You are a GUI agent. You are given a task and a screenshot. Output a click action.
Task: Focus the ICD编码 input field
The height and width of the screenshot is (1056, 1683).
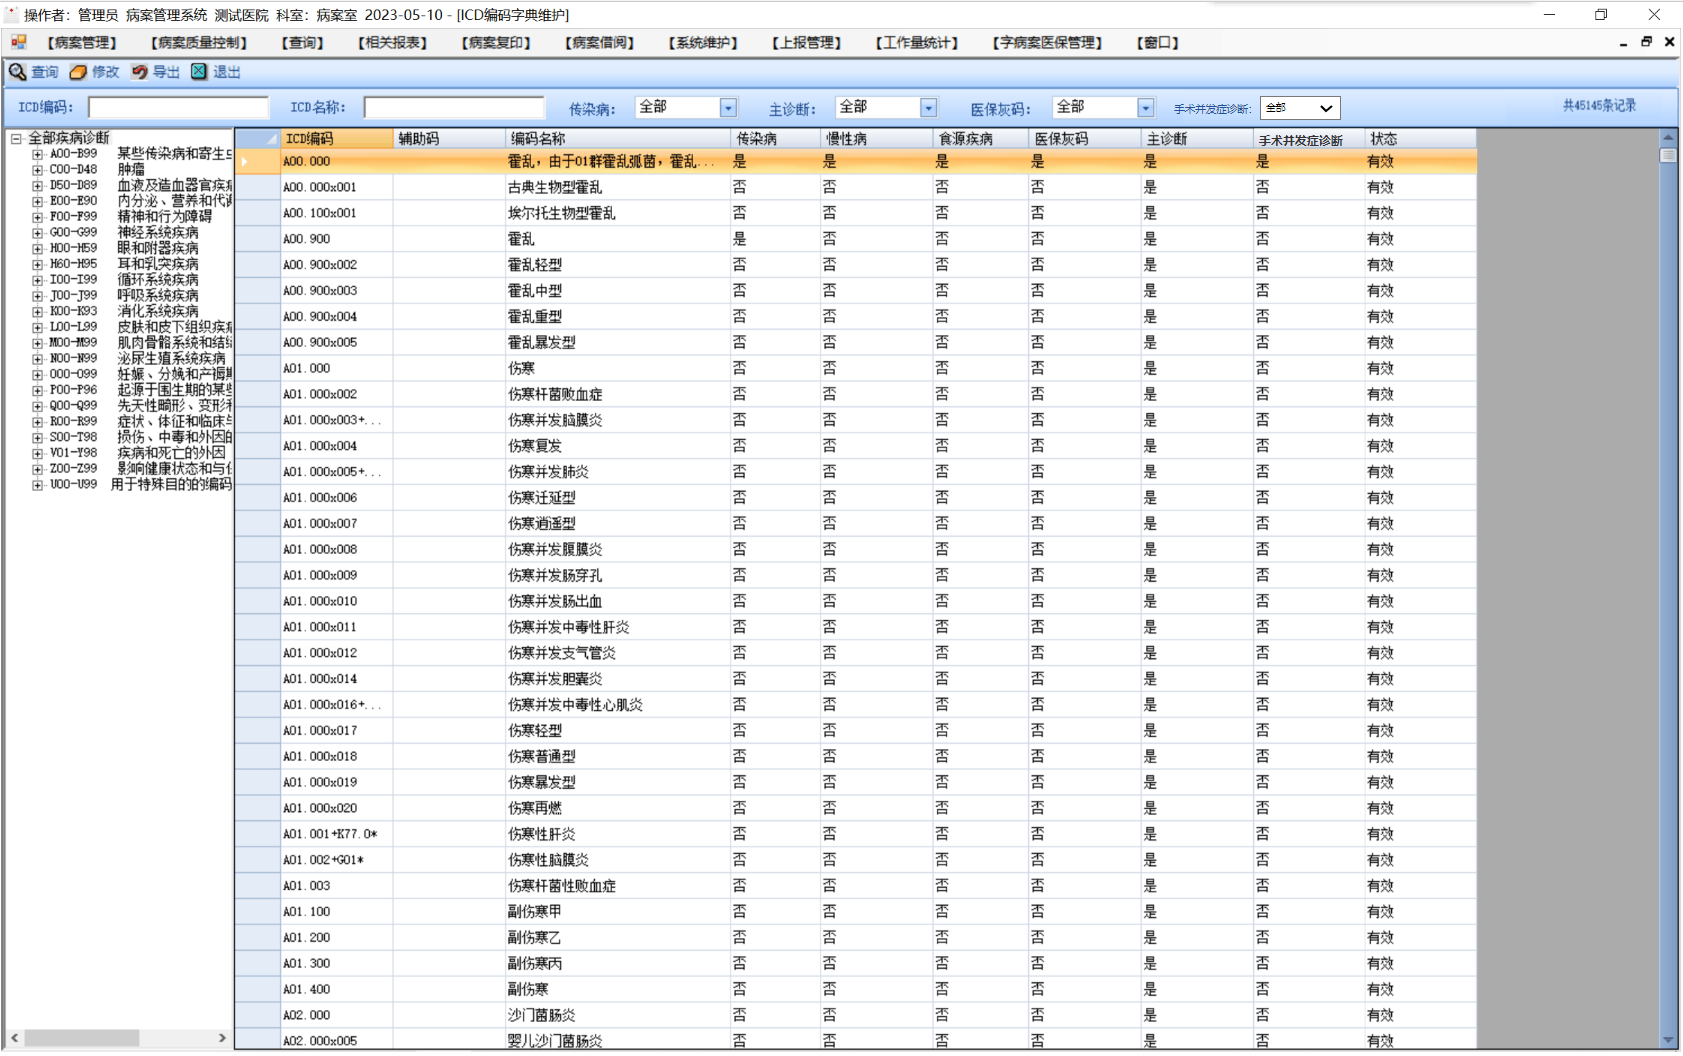[x=178, y=107]
